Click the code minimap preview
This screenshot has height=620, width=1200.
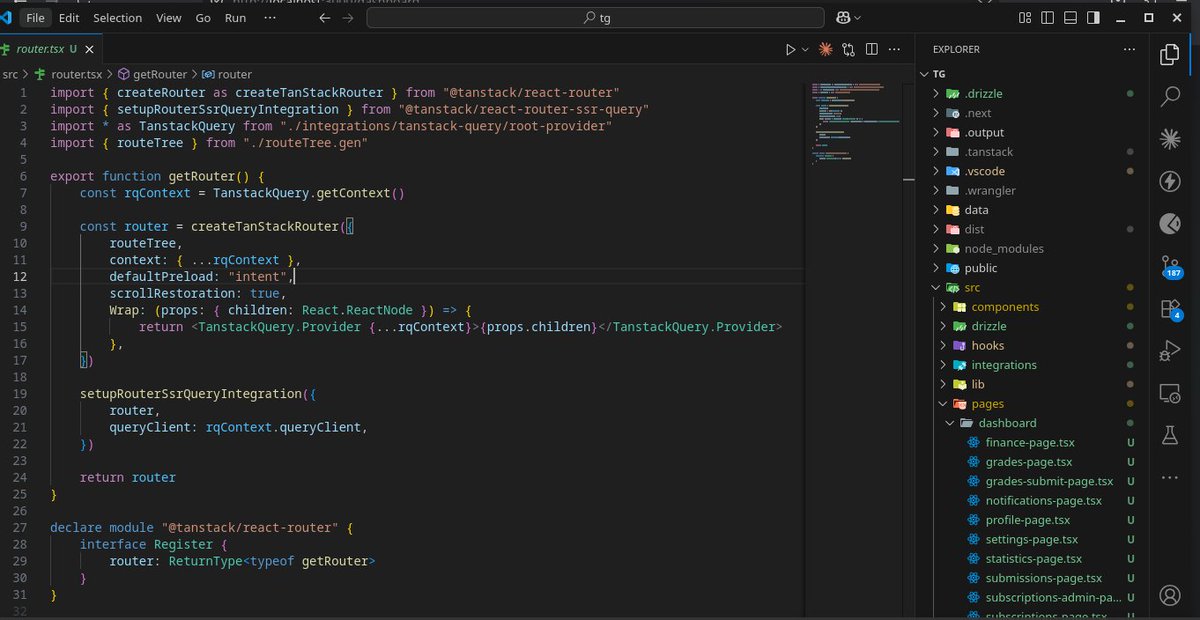(x=855, y=125)
